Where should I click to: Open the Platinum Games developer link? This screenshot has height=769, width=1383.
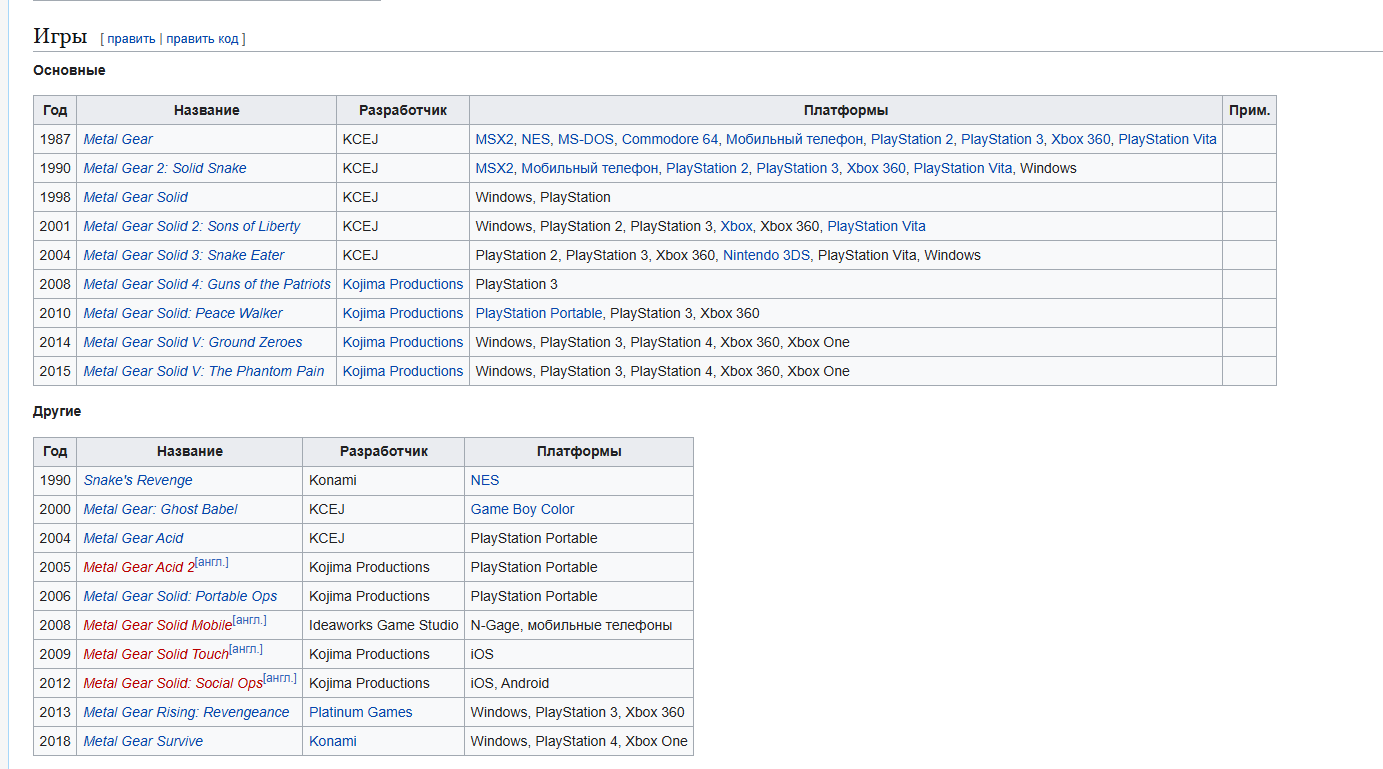point(360,712)
